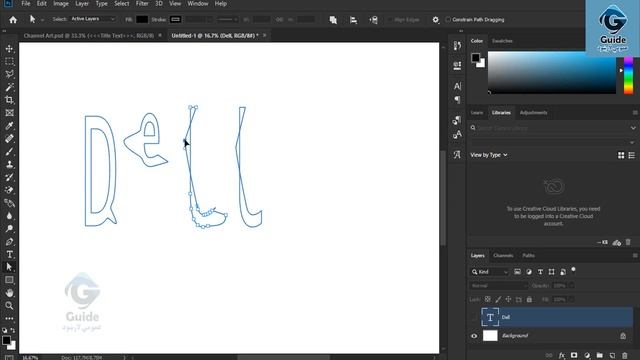Create a new layer
The width and height of the screenshot is (640, 360).
[612, 356]
